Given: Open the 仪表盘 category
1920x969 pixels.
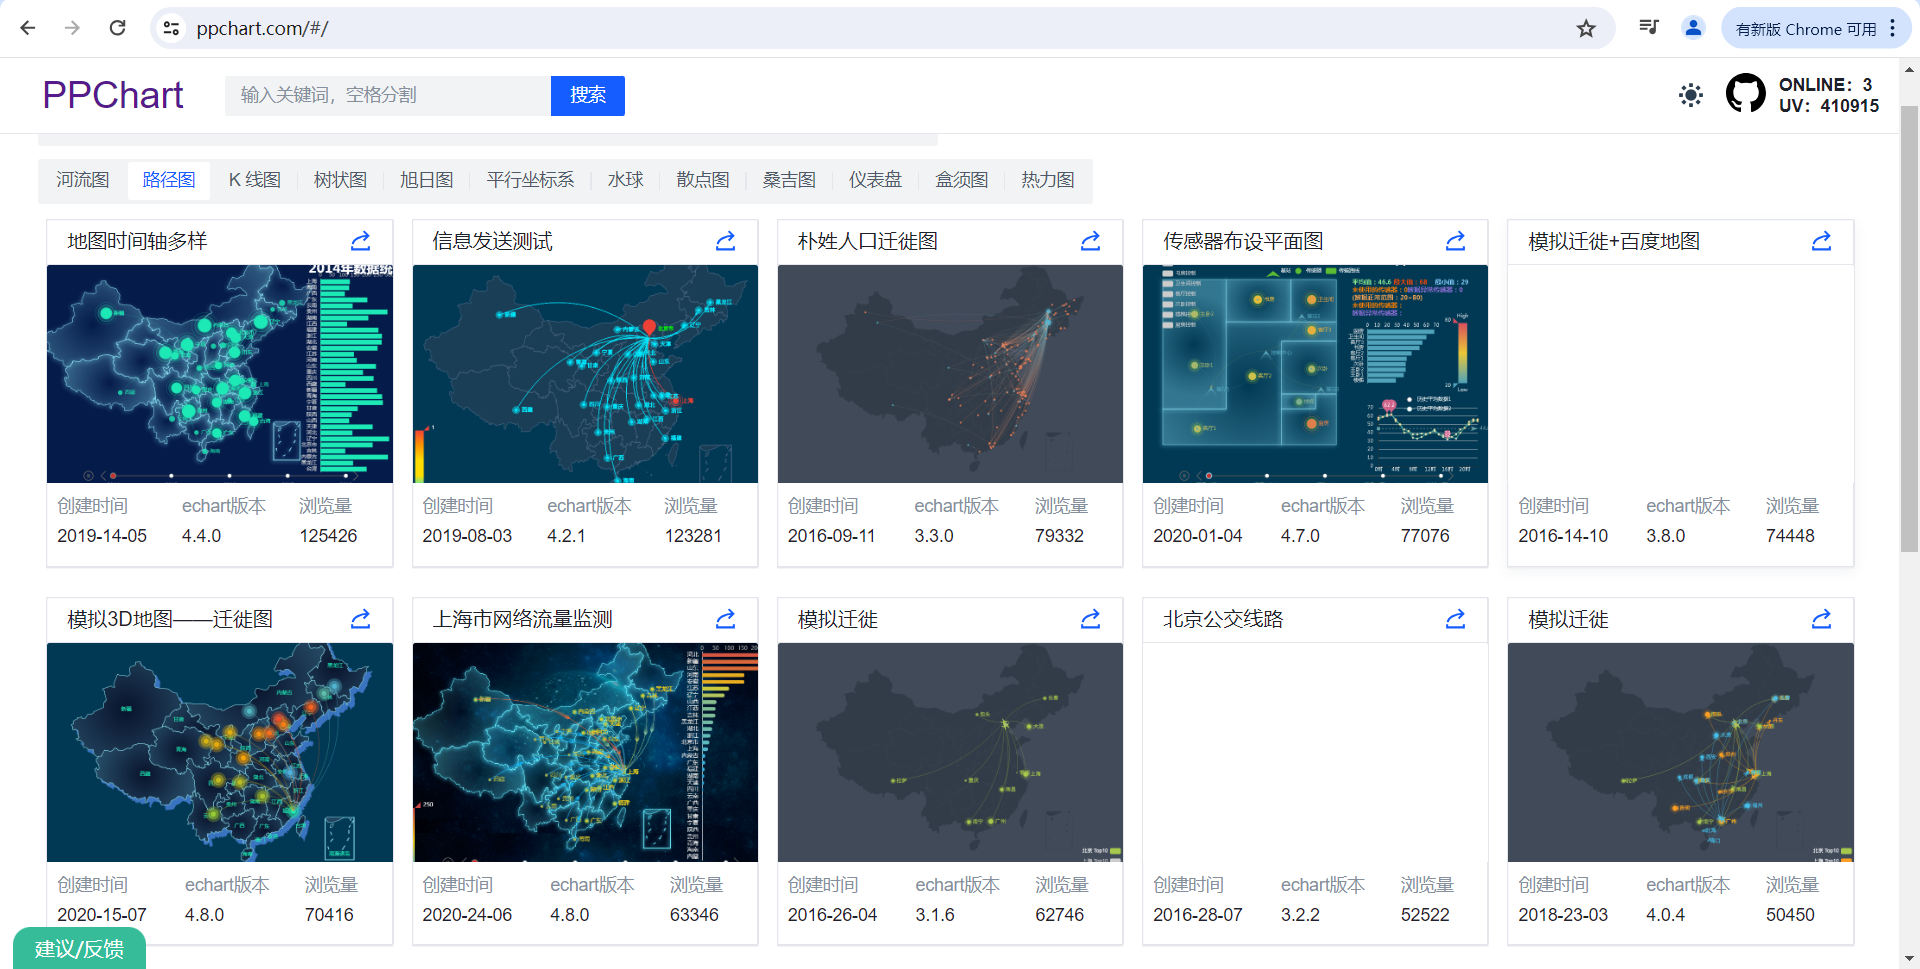Looking at the screenshot, I should point(875,180).
